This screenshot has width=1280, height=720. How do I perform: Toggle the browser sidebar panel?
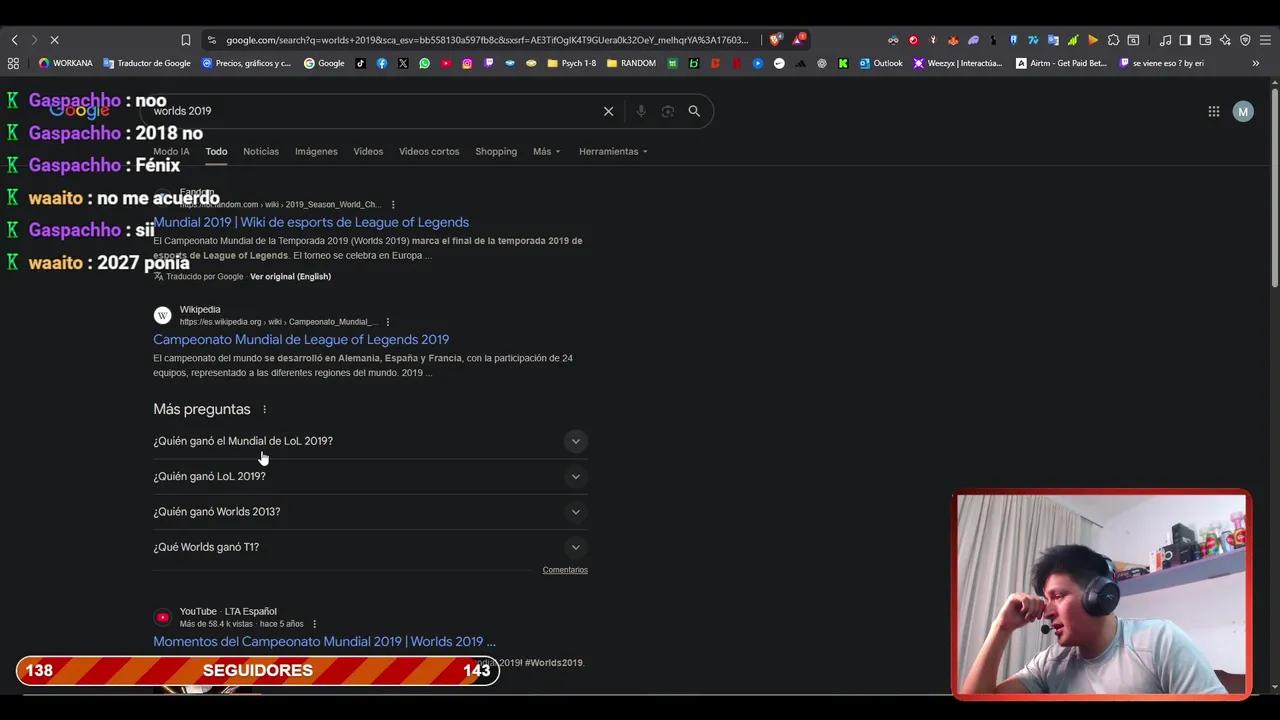(x=1185, y=40)
